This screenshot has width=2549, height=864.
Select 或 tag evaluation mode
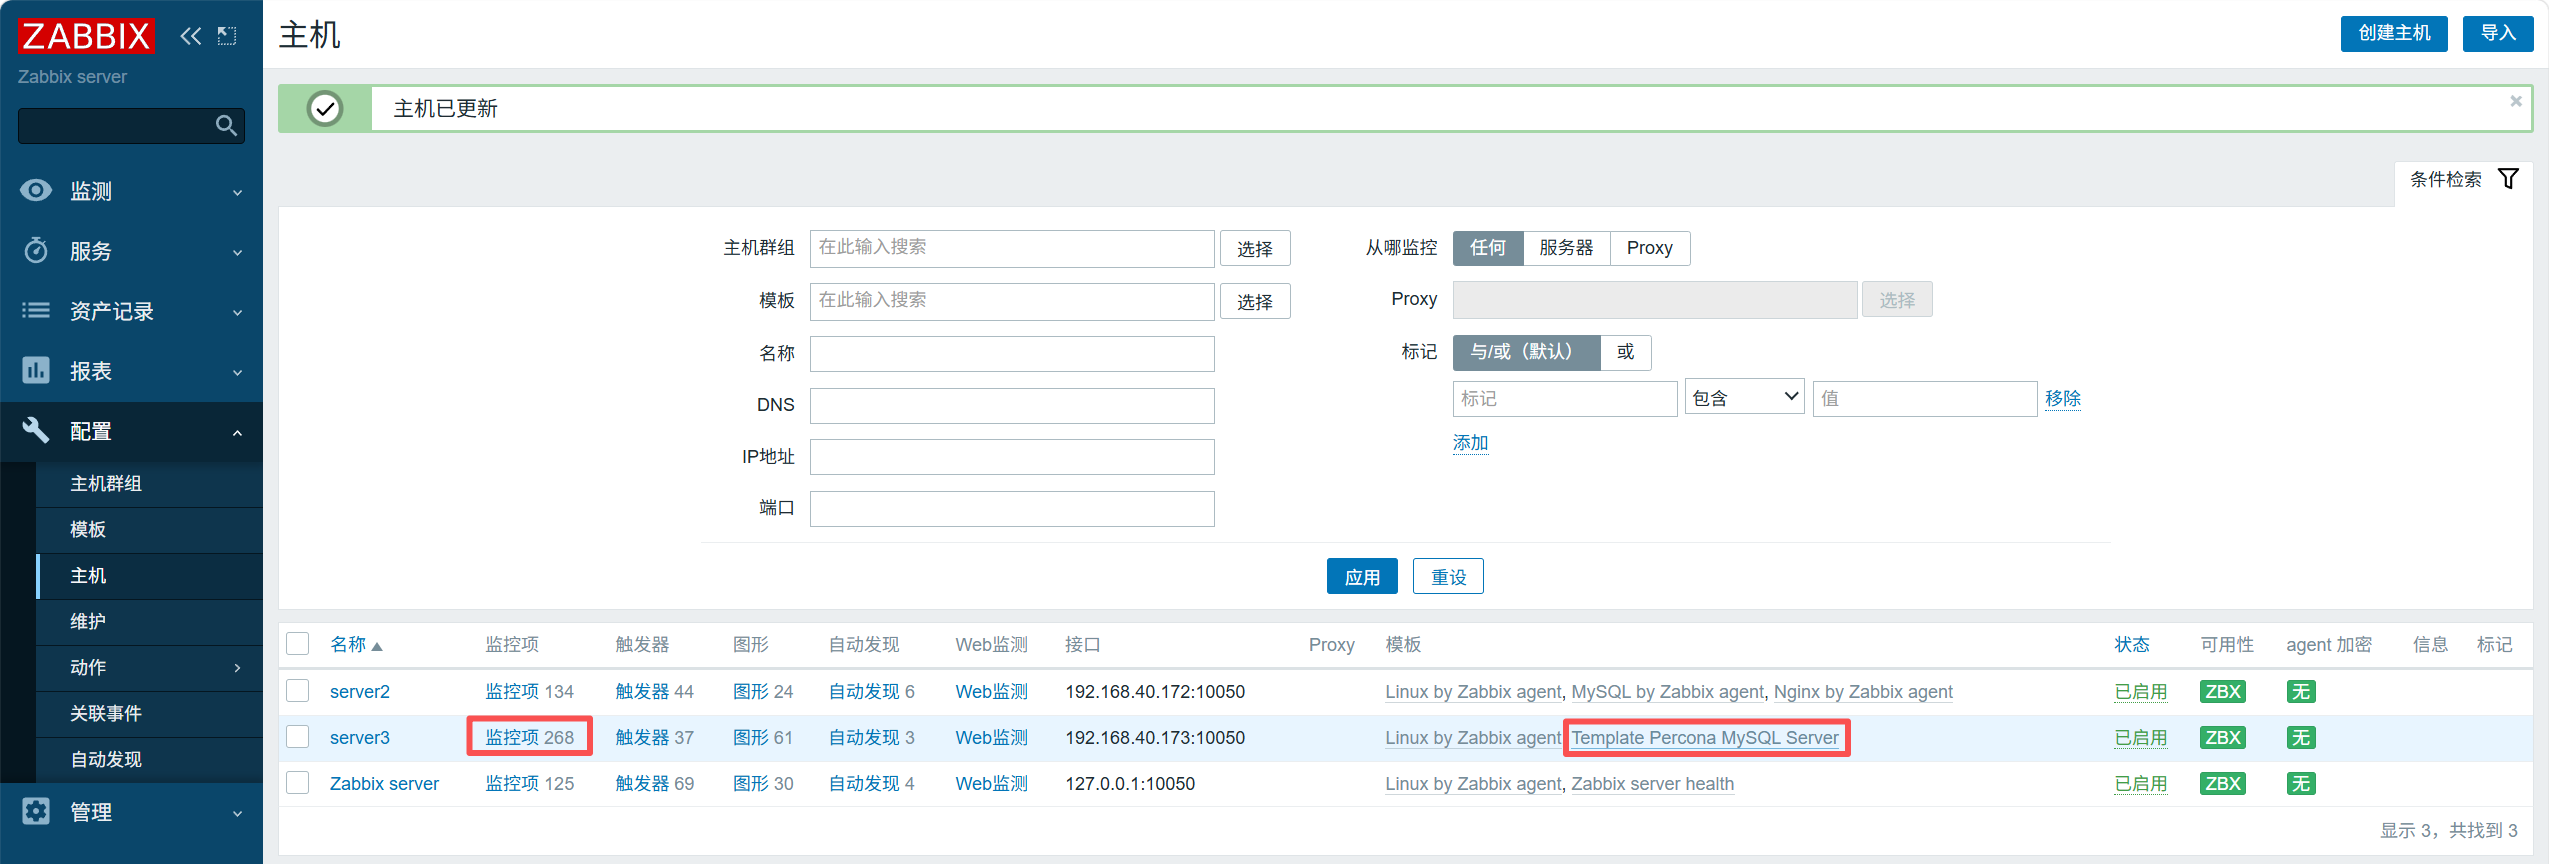[x=1625, y=352]
